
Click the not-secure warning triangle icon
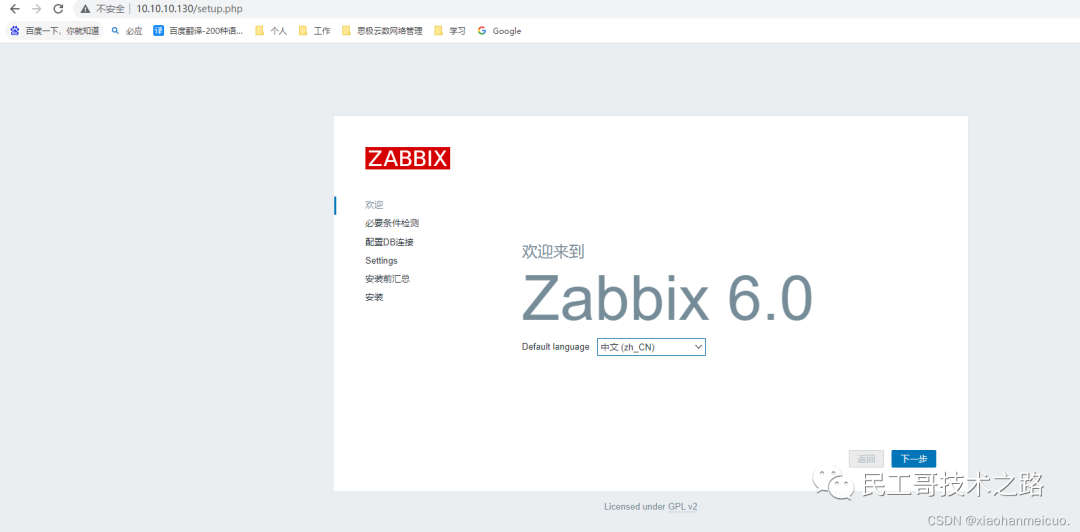coord(85,9)
